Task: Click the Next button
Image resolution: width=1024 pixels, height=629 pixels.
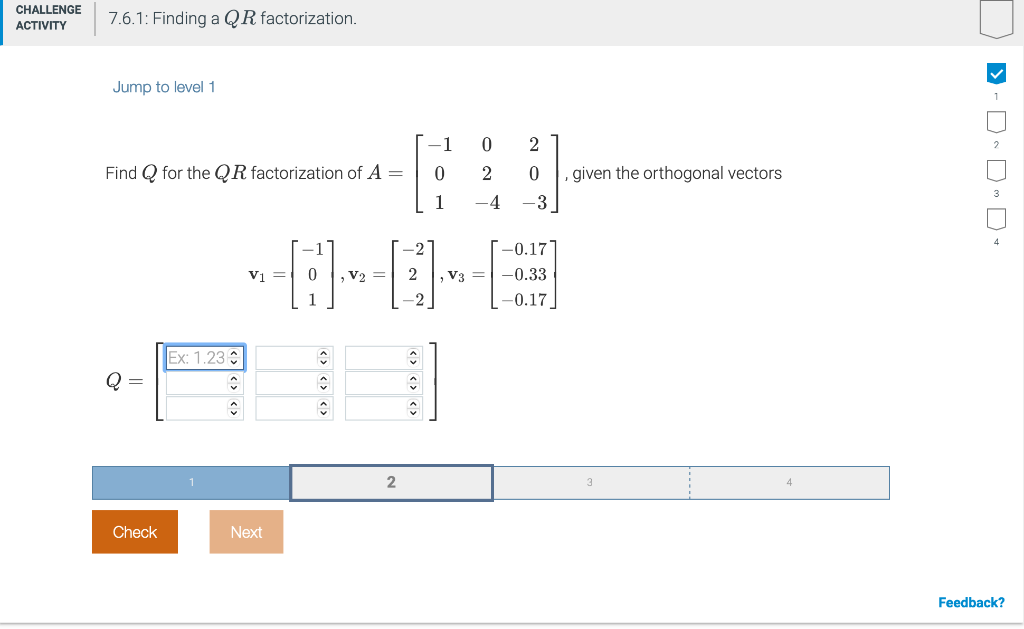Action: tap(245, 531)
